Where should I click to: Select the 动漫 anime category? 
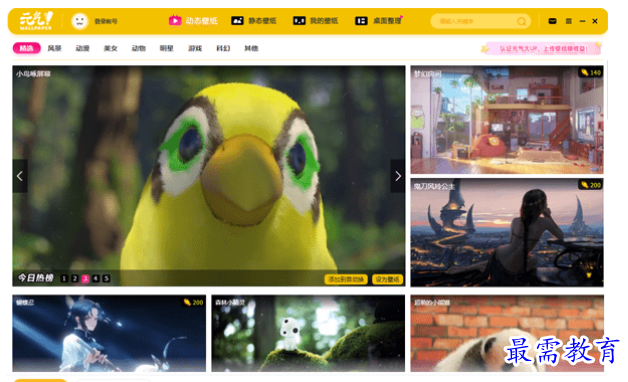tap(83, 48)
